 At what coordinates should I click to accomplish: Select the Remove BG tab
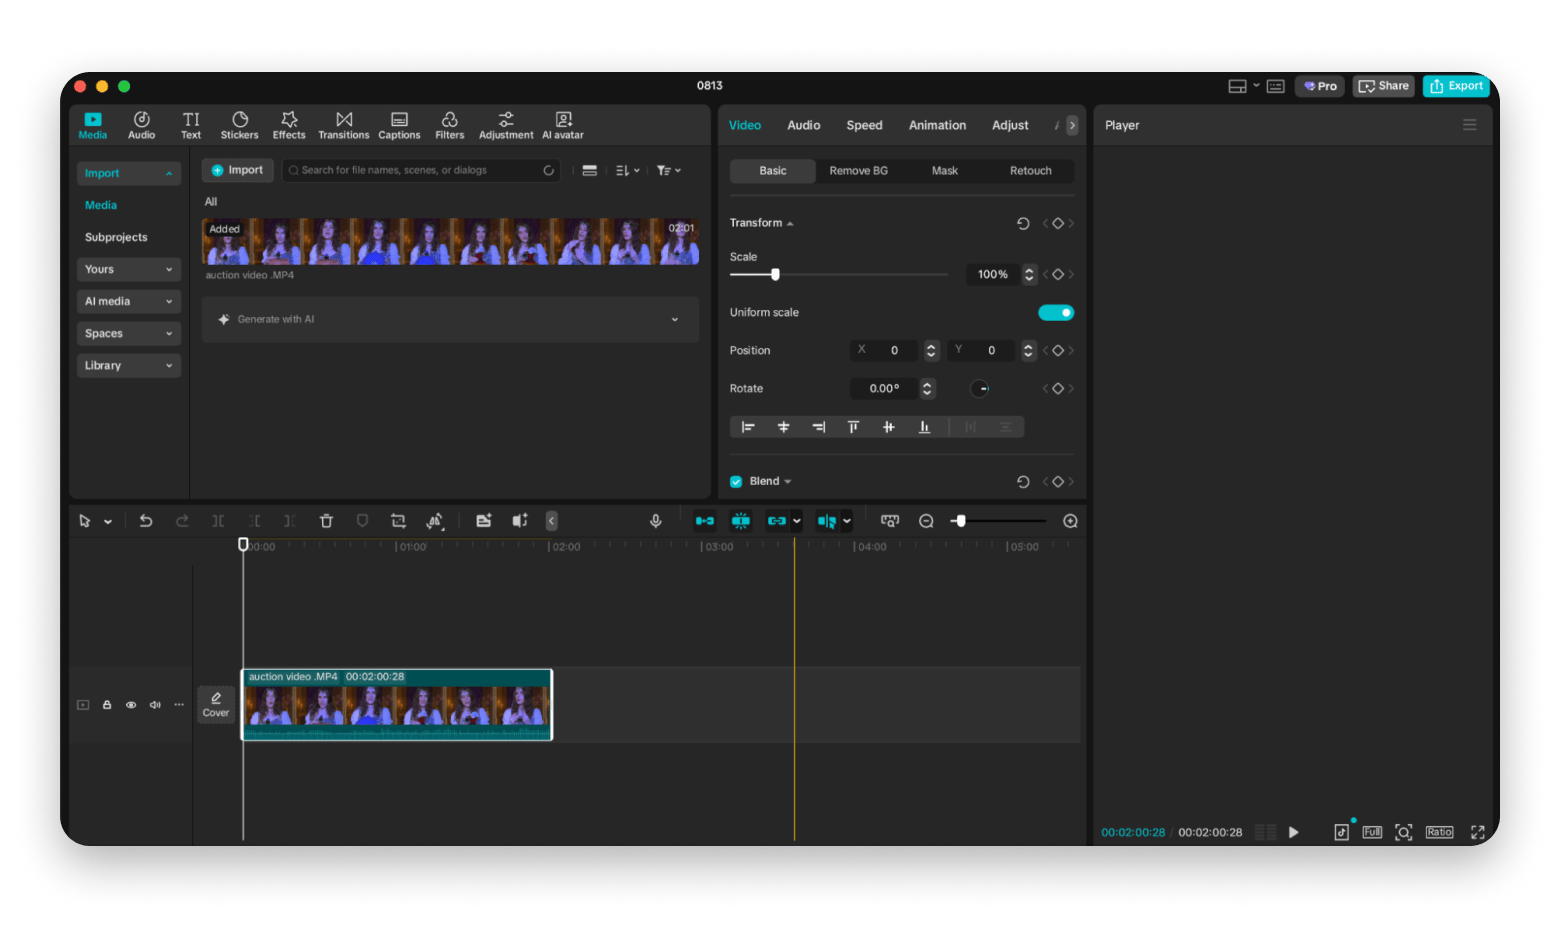point(858,171)
